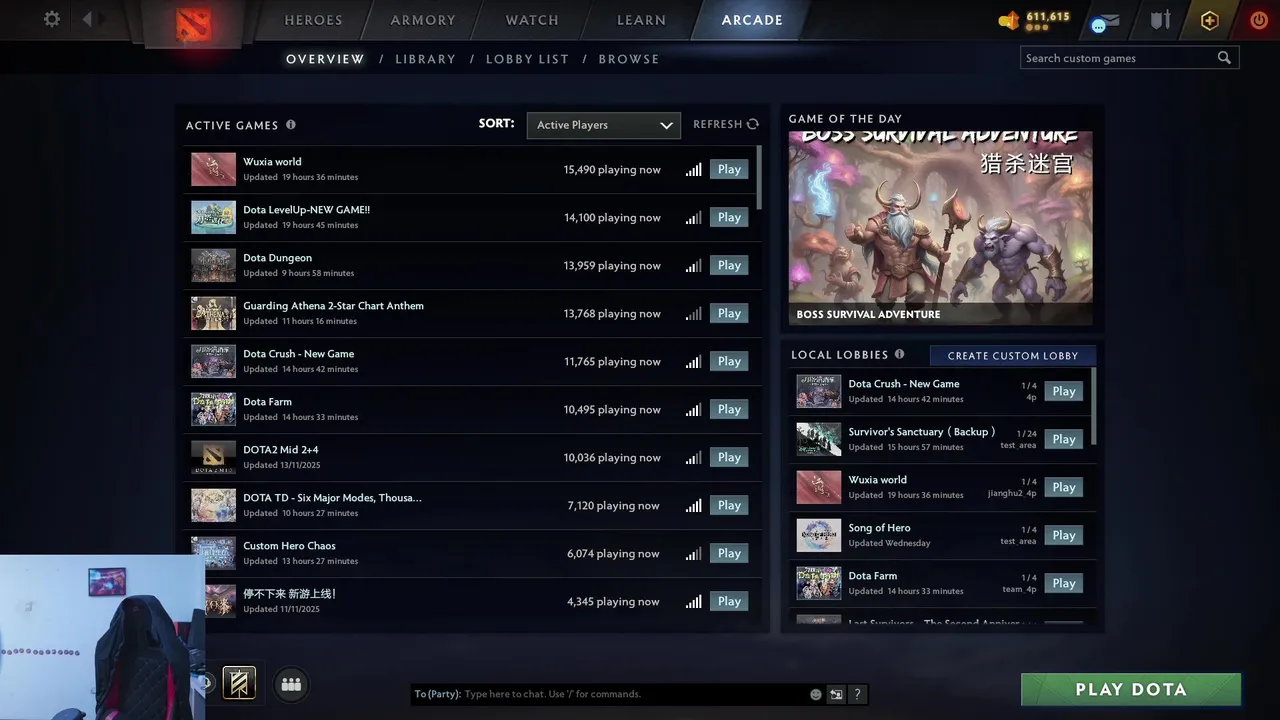
Task: Open Wuxia world thumbnail in Active Games
Action: click(x=213, y=169)
